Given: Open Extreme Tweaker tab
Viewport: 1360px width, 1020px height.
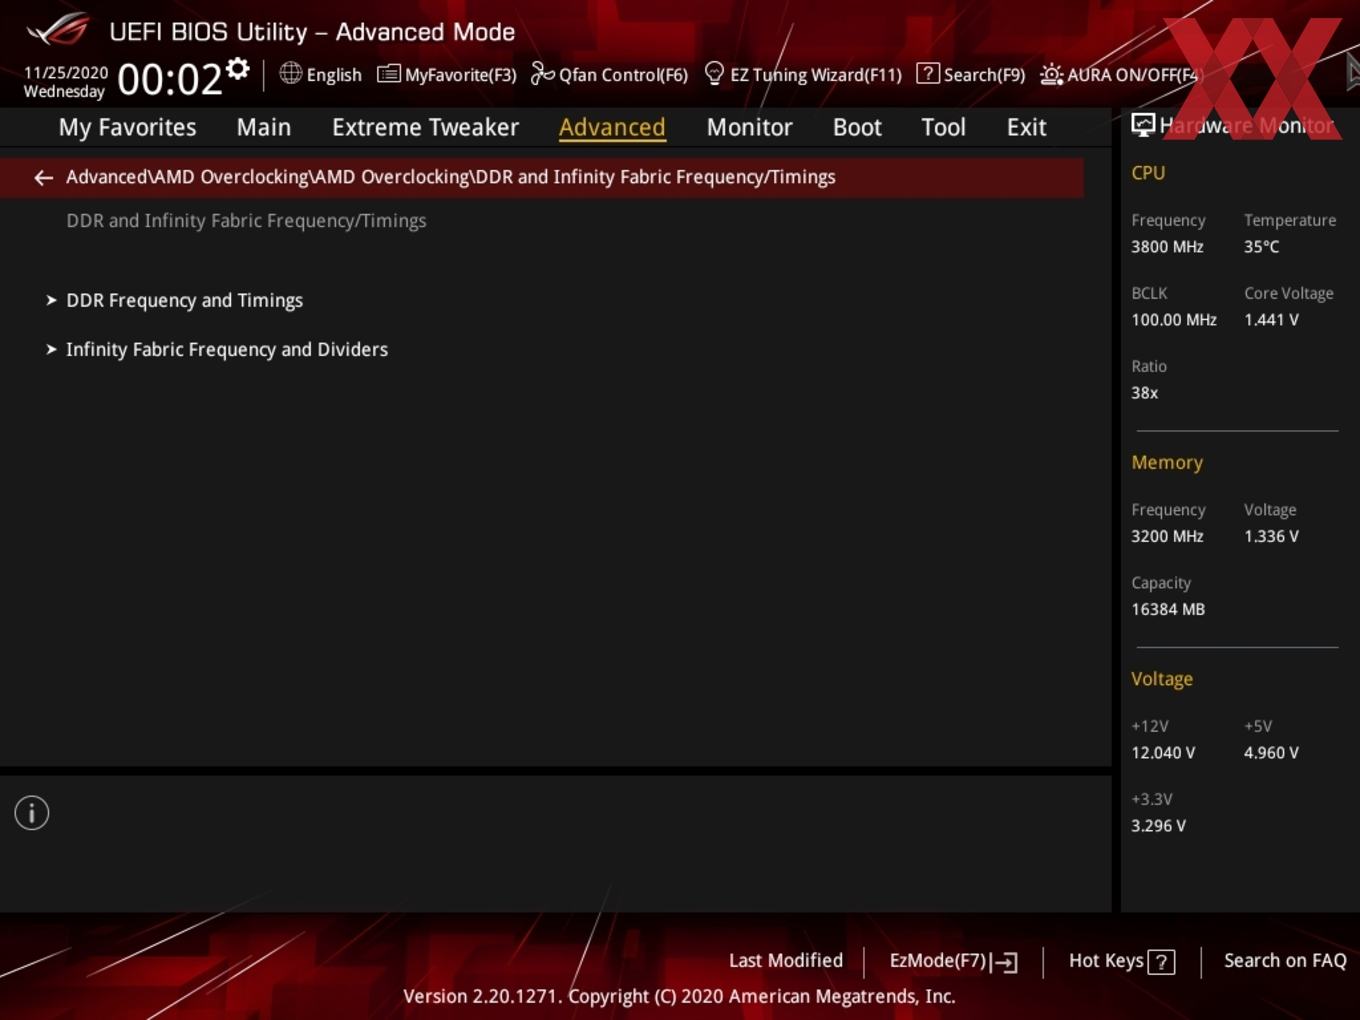Looking at the screenshot, I should (x=425, y=127).
